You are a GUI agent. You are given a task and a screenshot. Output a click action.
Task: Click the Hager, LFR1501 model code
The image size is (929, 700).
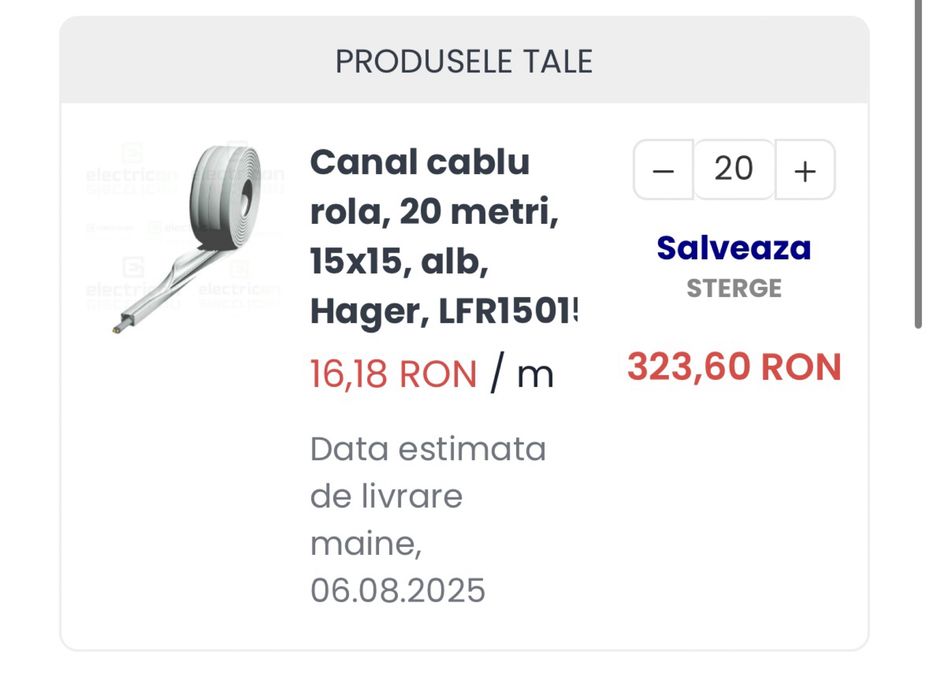[444, 312]
